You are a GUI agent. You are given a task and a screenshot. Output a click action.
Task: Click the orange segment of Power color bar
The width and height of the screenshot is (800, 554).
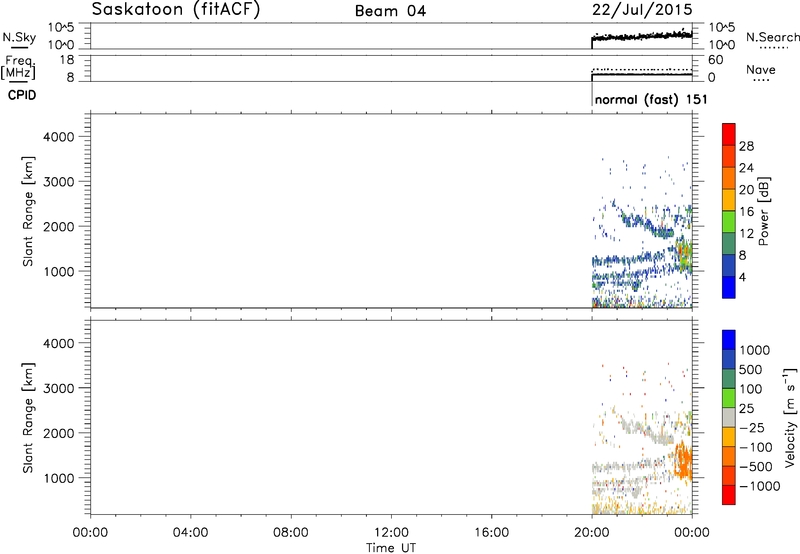point(729,178)
